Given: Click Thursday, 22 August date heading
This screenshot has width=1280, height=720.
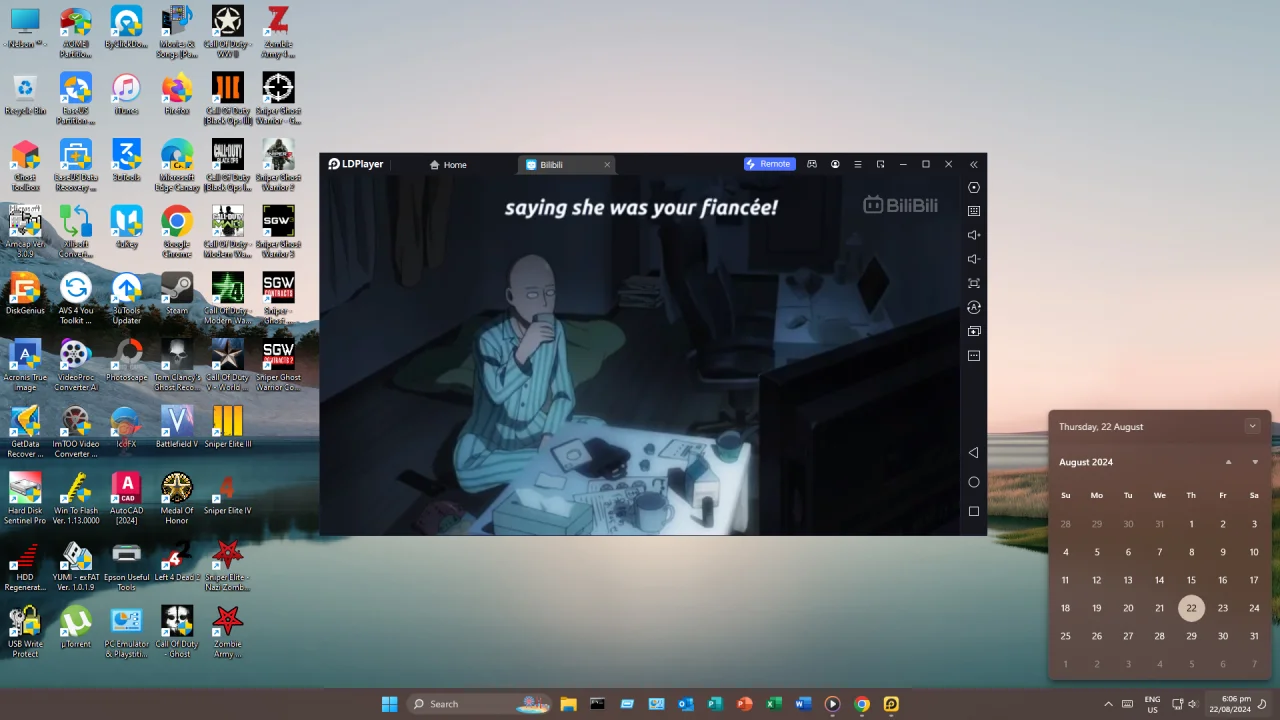Looking at the screenshot, I should [1101, 427].
